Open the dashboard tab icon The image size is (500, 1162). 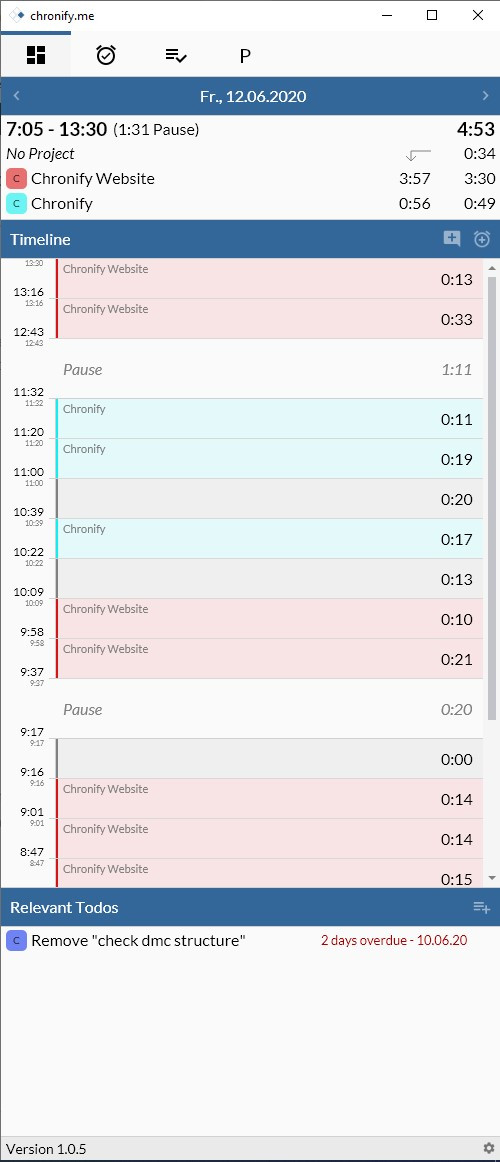[36, 55]
